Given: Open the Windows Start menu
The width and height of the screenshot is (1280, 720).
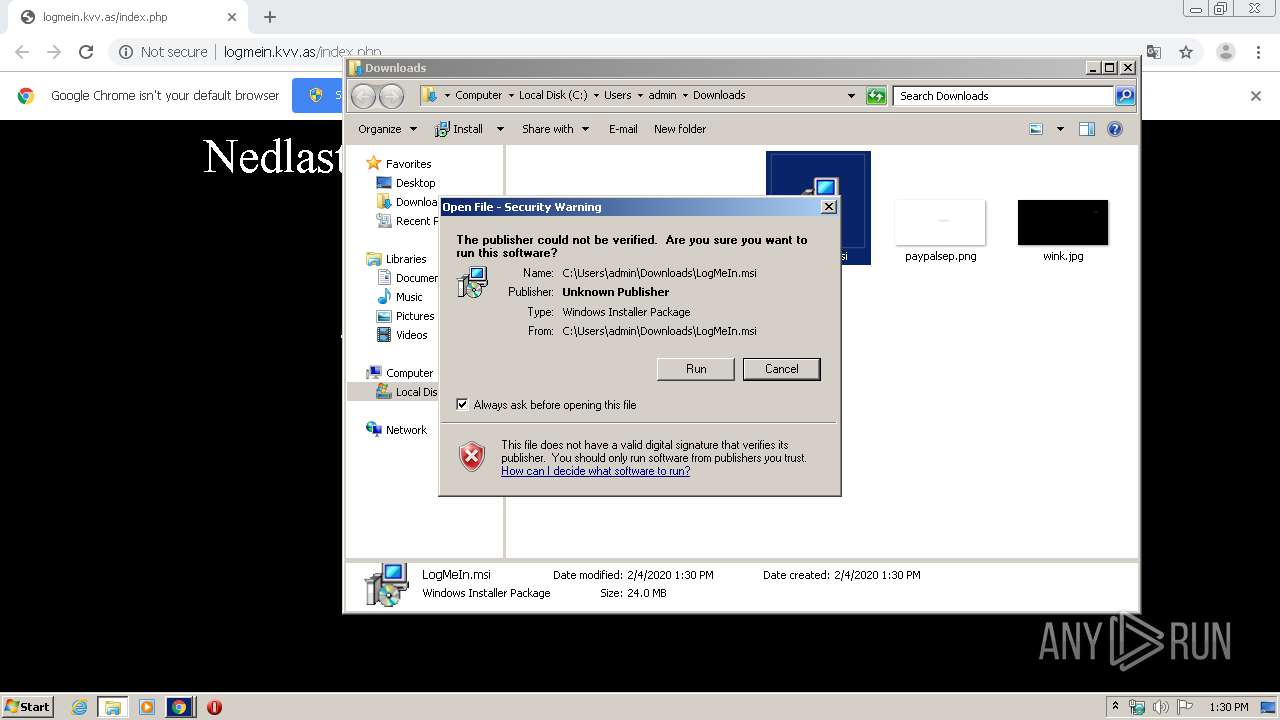Looking at the screenshot, I should pyautogui.click(x=28, y=706).
